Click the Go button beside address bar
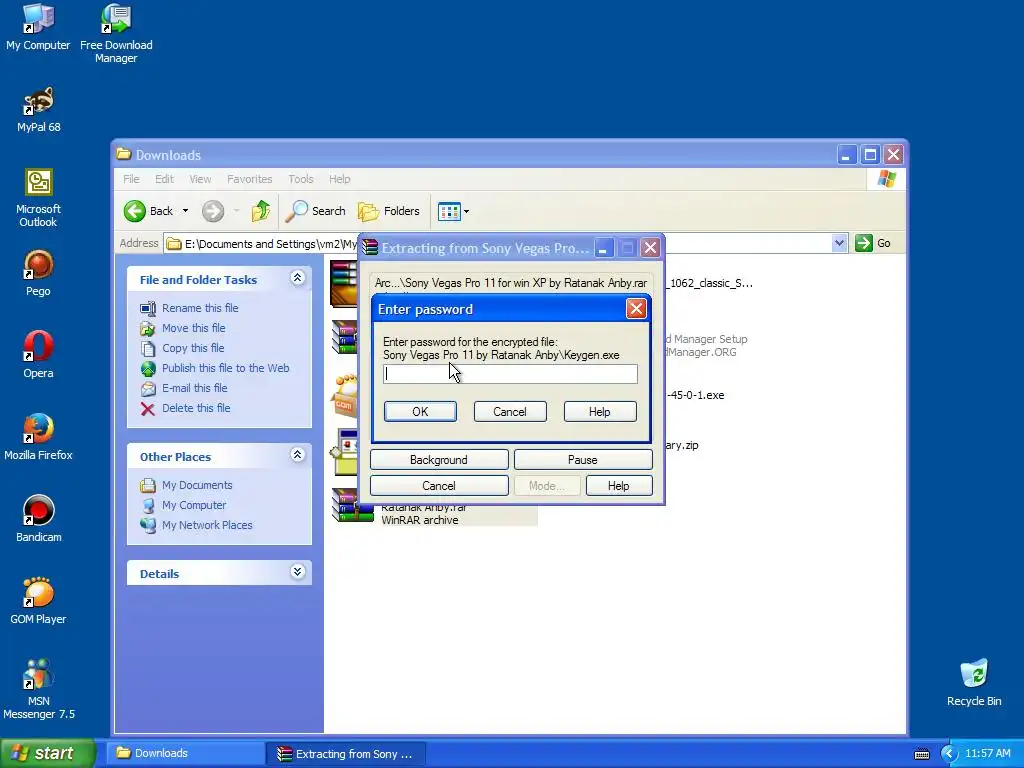 pos(873,243)
